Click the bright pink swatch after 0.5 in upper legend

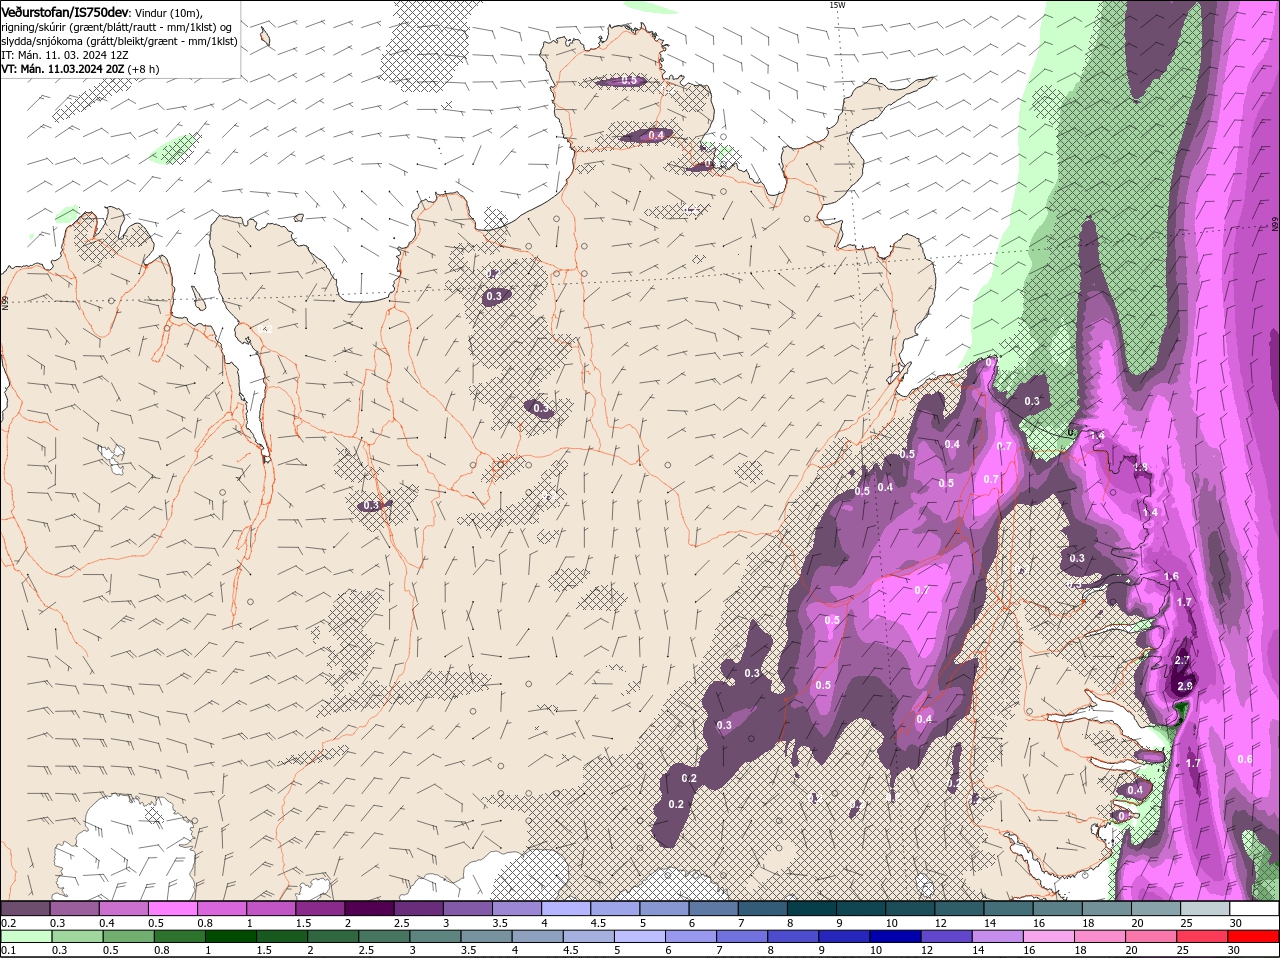[174, 908]
